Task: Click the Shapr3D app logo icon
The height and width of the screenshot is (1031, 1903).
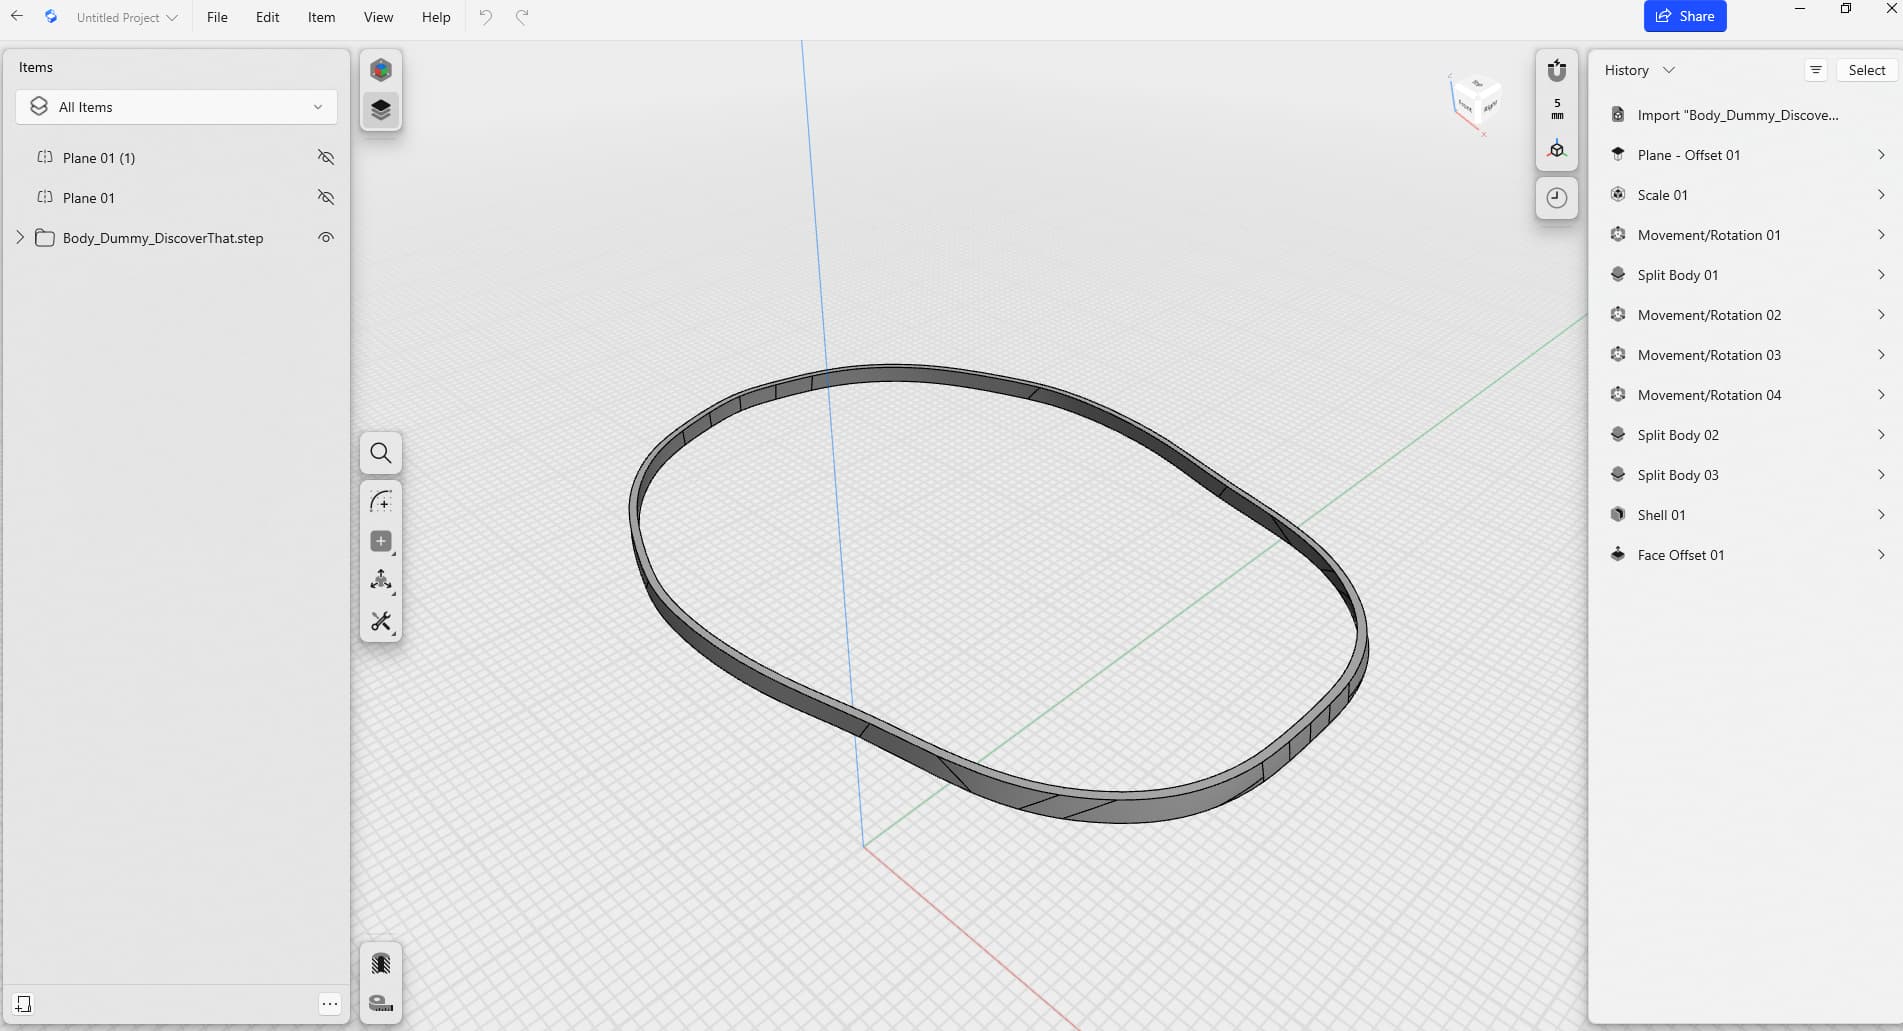Action: tap(51, 17)
